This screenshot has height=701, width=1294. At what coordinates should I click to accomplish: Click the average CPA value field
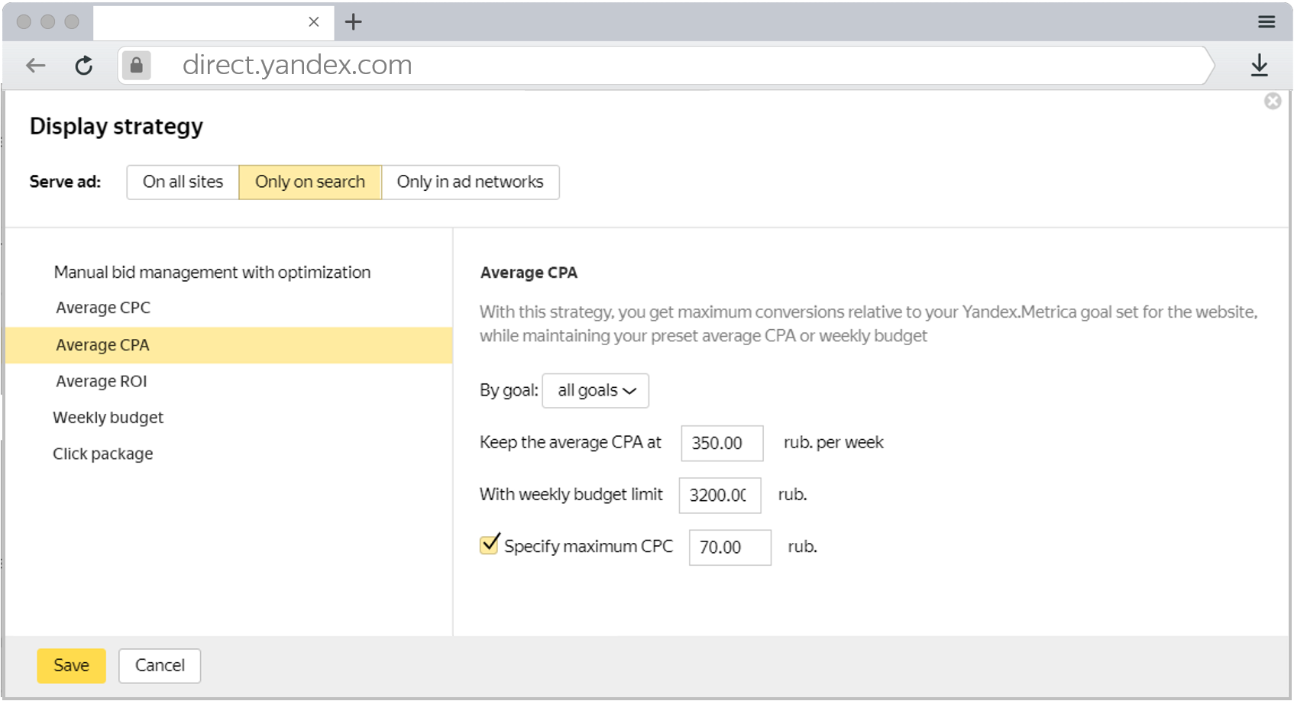(721, 443)
